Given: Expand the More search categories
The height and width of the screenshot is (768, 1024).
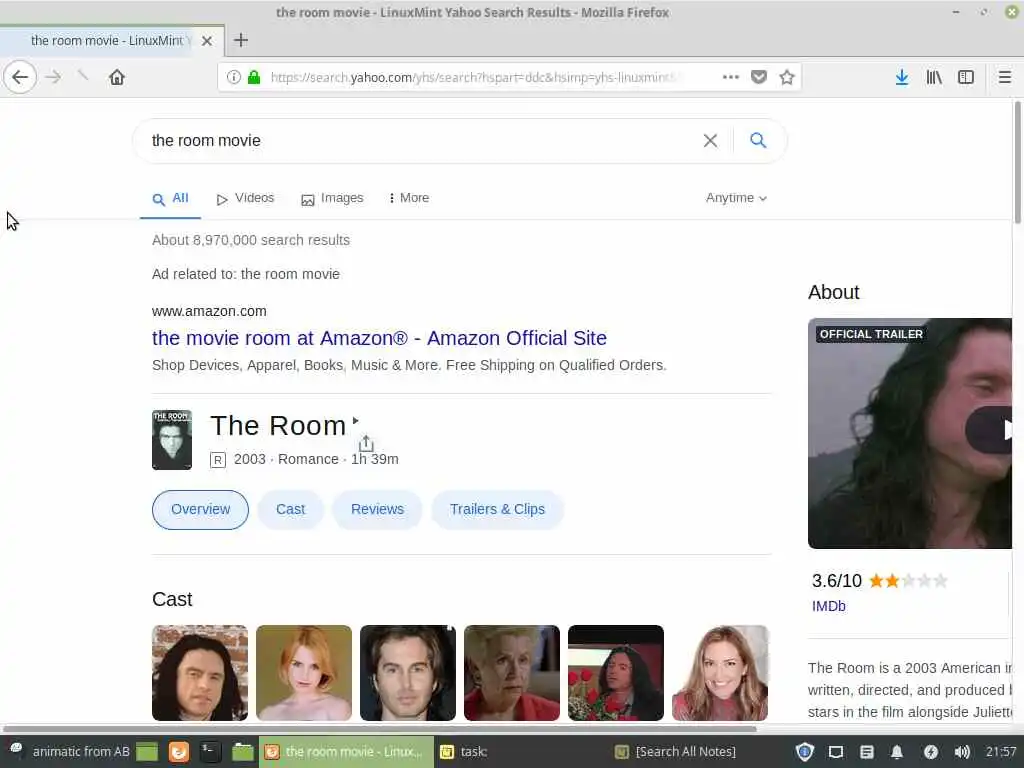Looking at the screenshot, I should click(409, 198).
